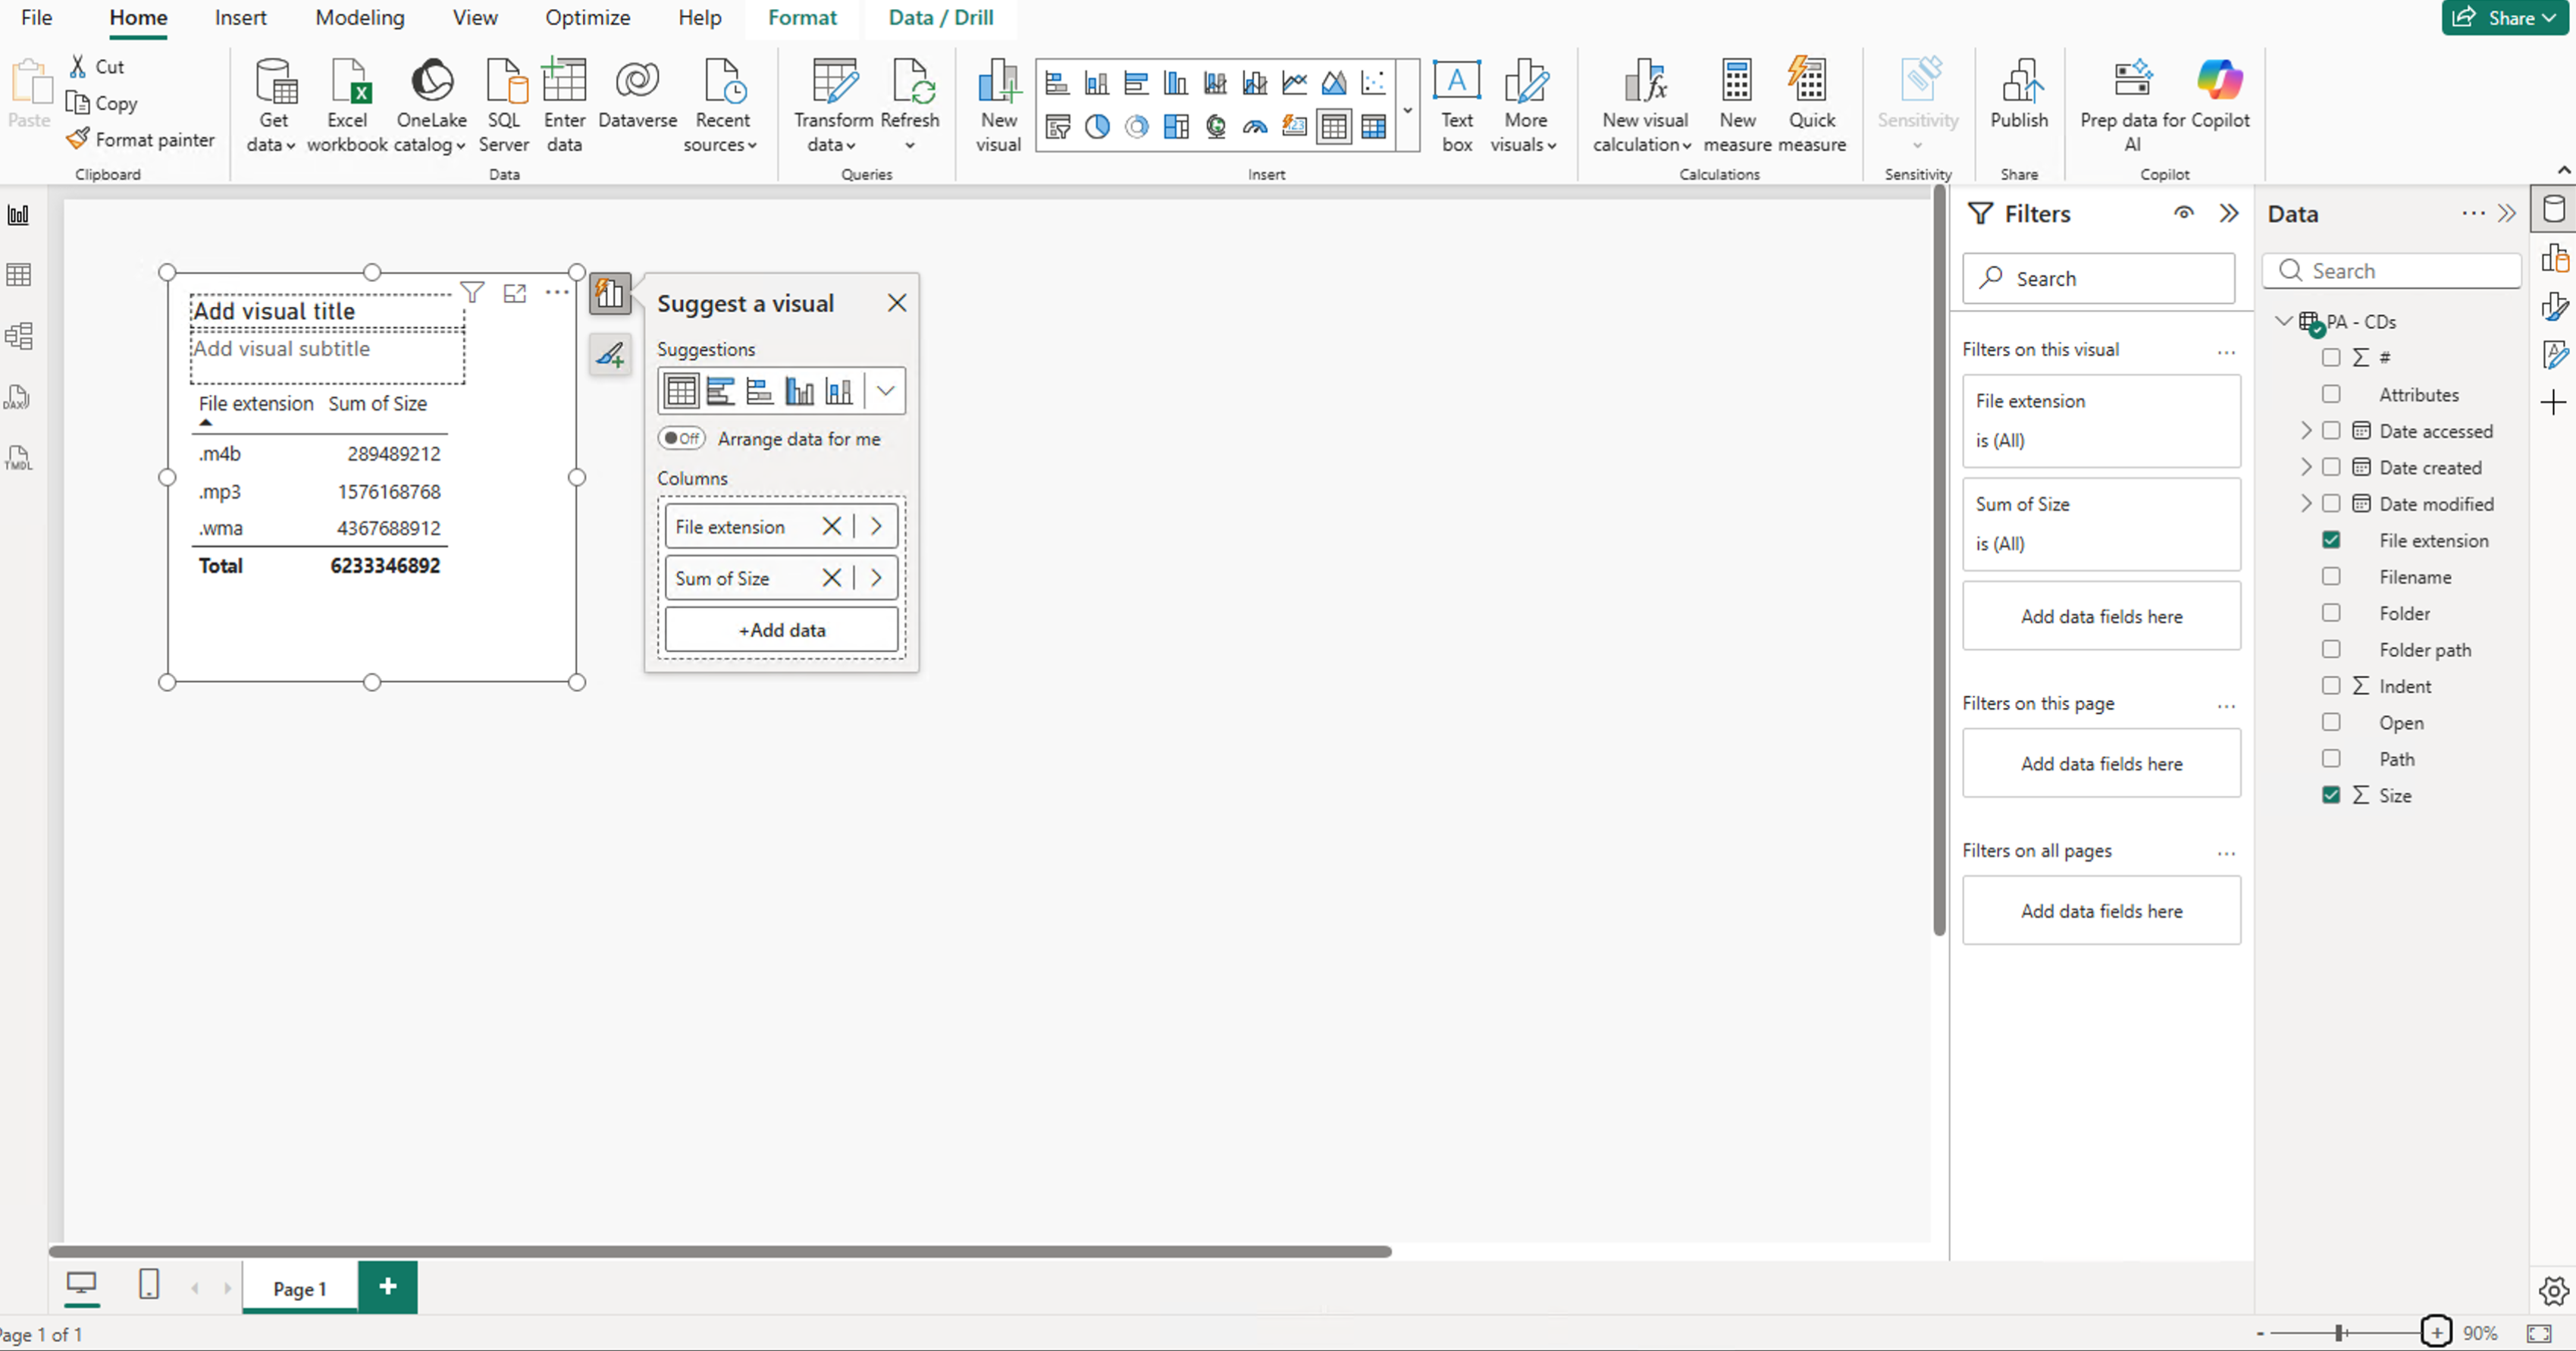Insert a gauge visual
The image size is (2576, 1351).
(x=1255, y=127)
